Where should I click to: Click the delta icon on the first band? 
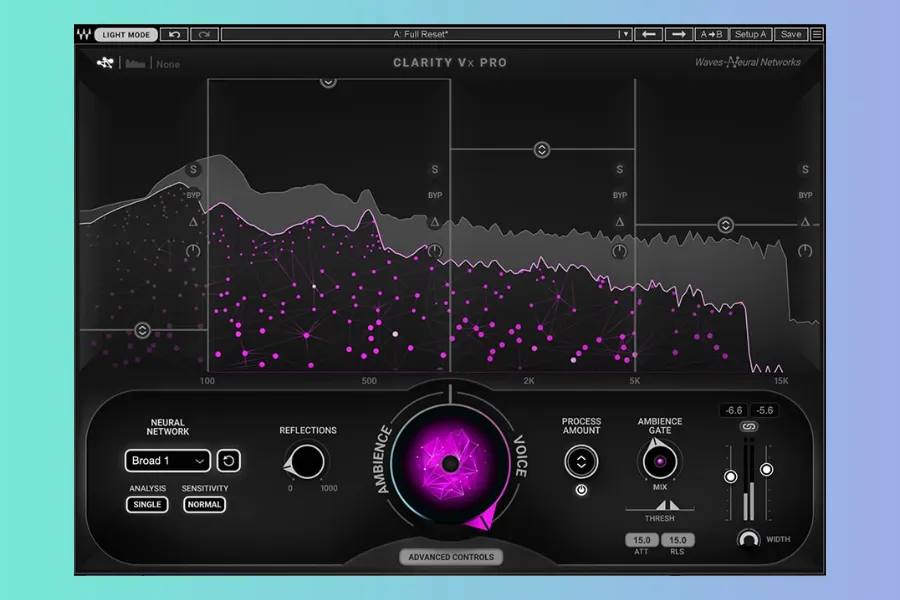point(194,222)
